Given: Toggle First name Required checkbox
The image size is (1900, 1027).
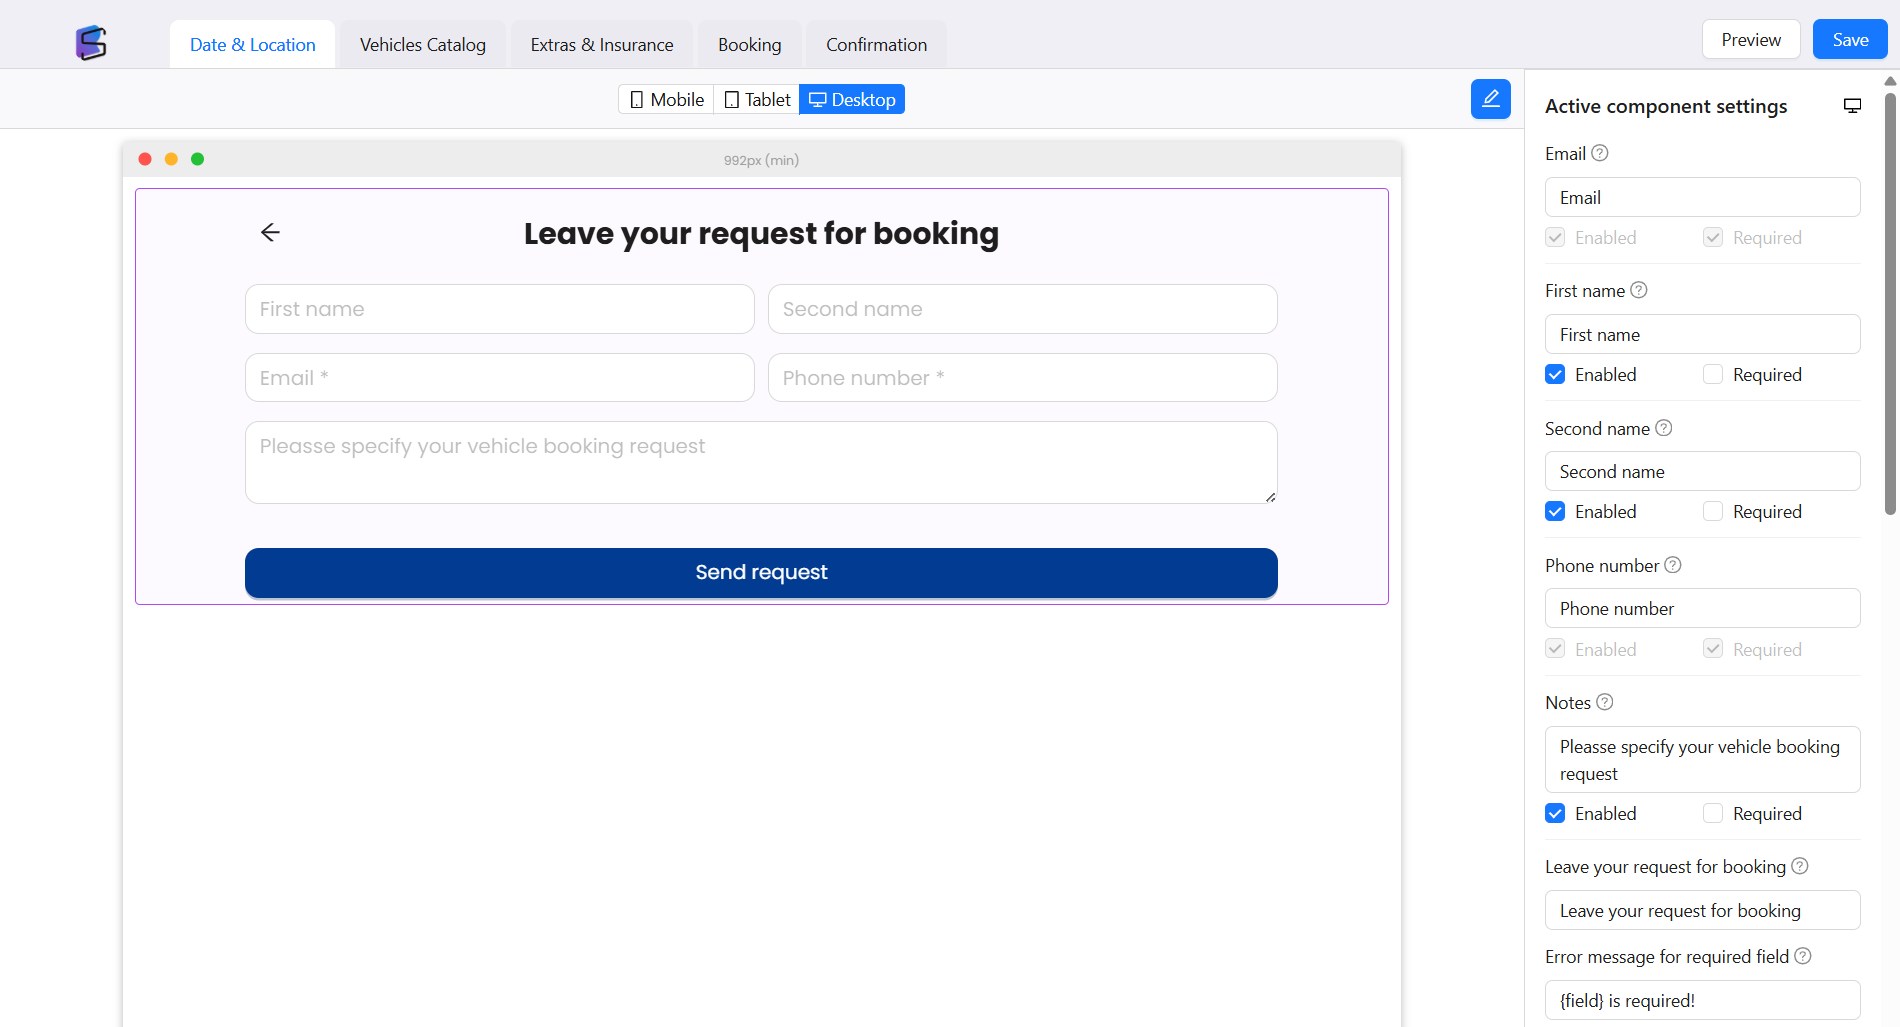Looking at the screenshot, I should click(1713, 375).
